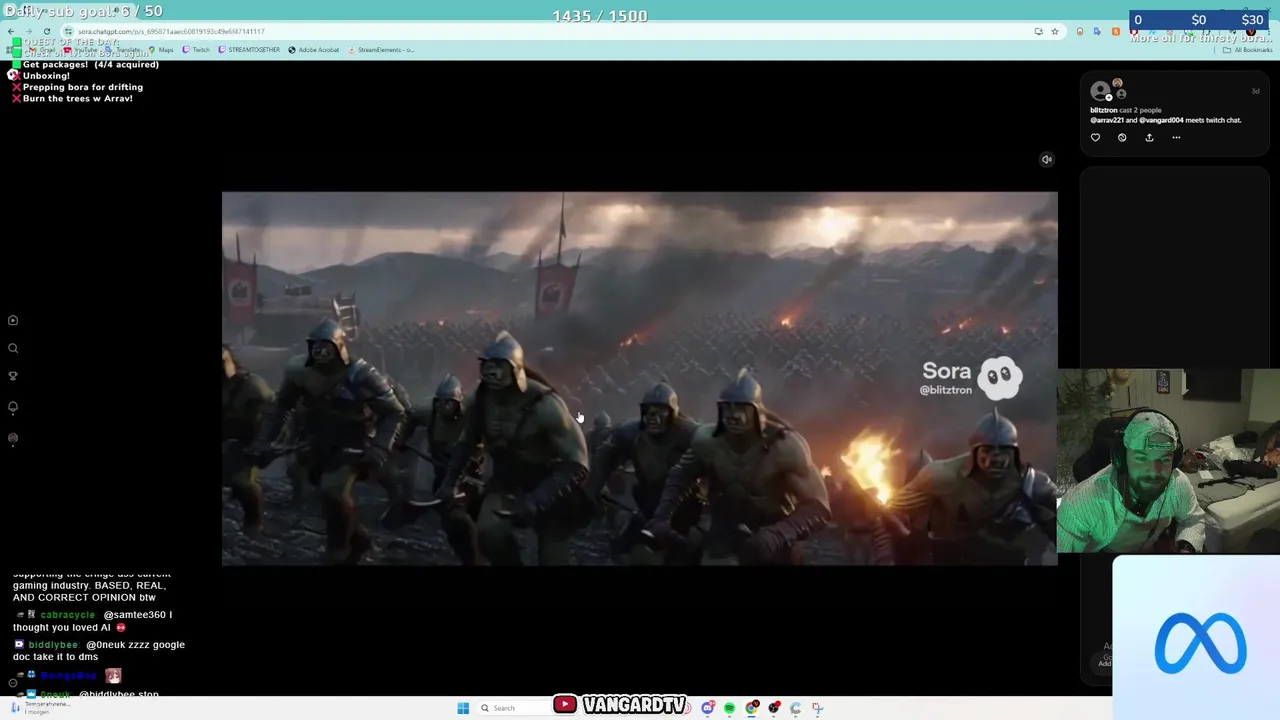Screen dimensions: 1280x720
Task: Open the All Bookmarks folder
Action: tap(1246, 50)
